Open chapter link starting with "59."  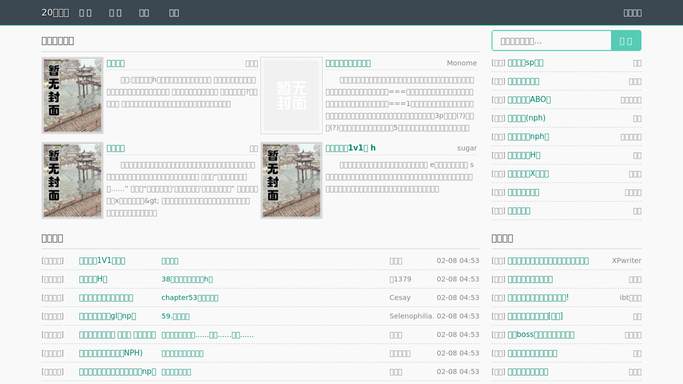pos(175,316)
